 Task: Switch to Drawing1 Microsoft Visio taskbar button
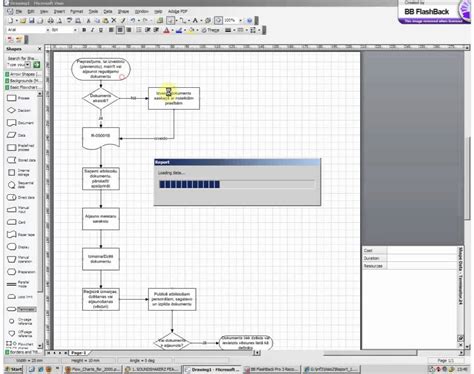click(x=212, y=369)
